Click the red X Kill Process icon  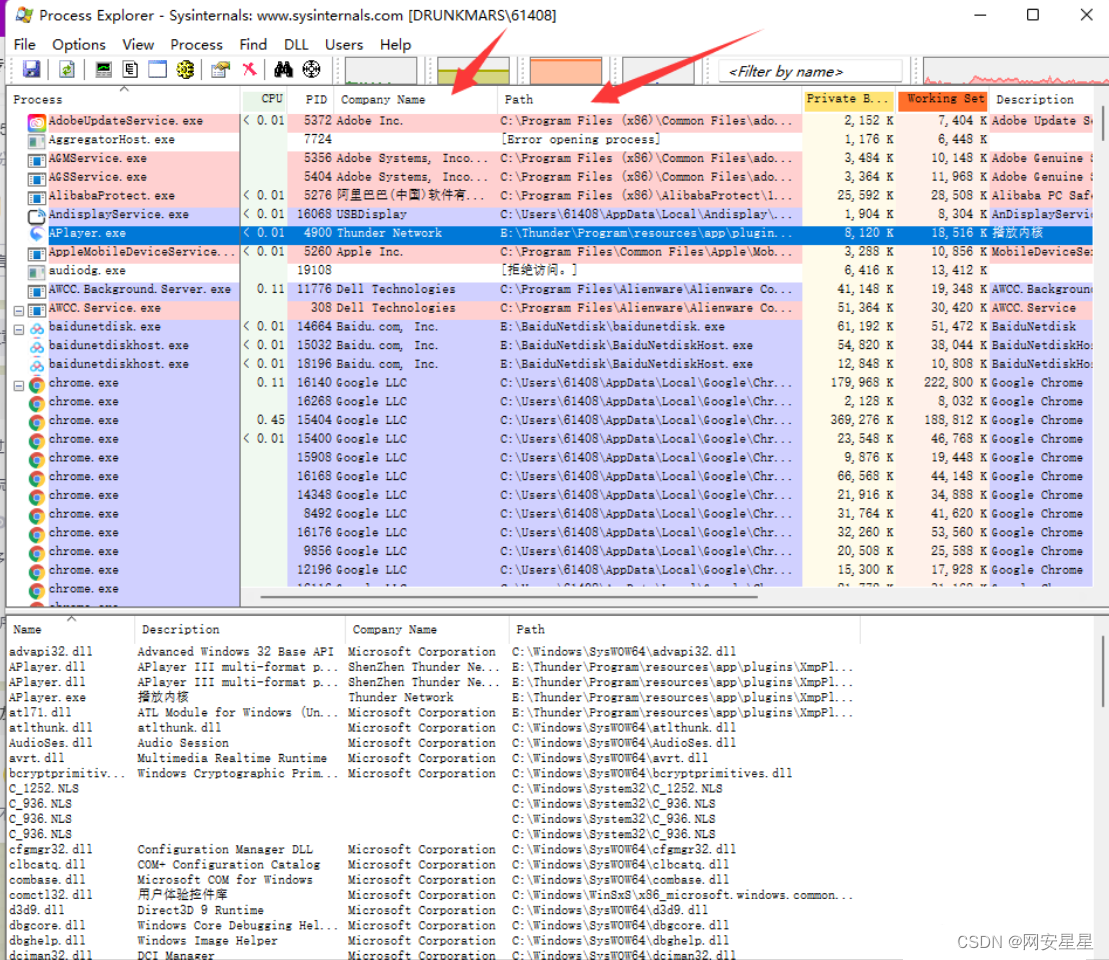pyautogui.click(x=249, y=69)
